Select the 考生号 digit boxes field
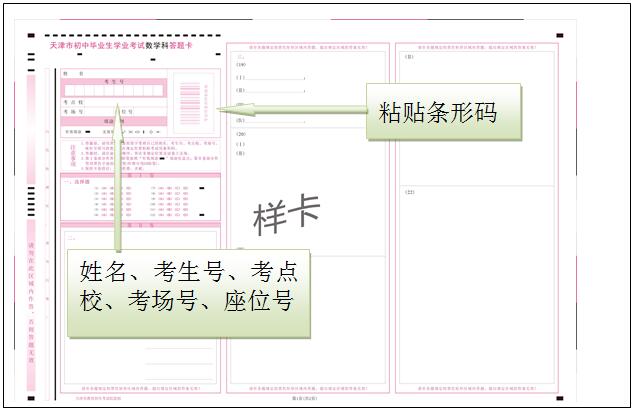 (x=114, y=90)
